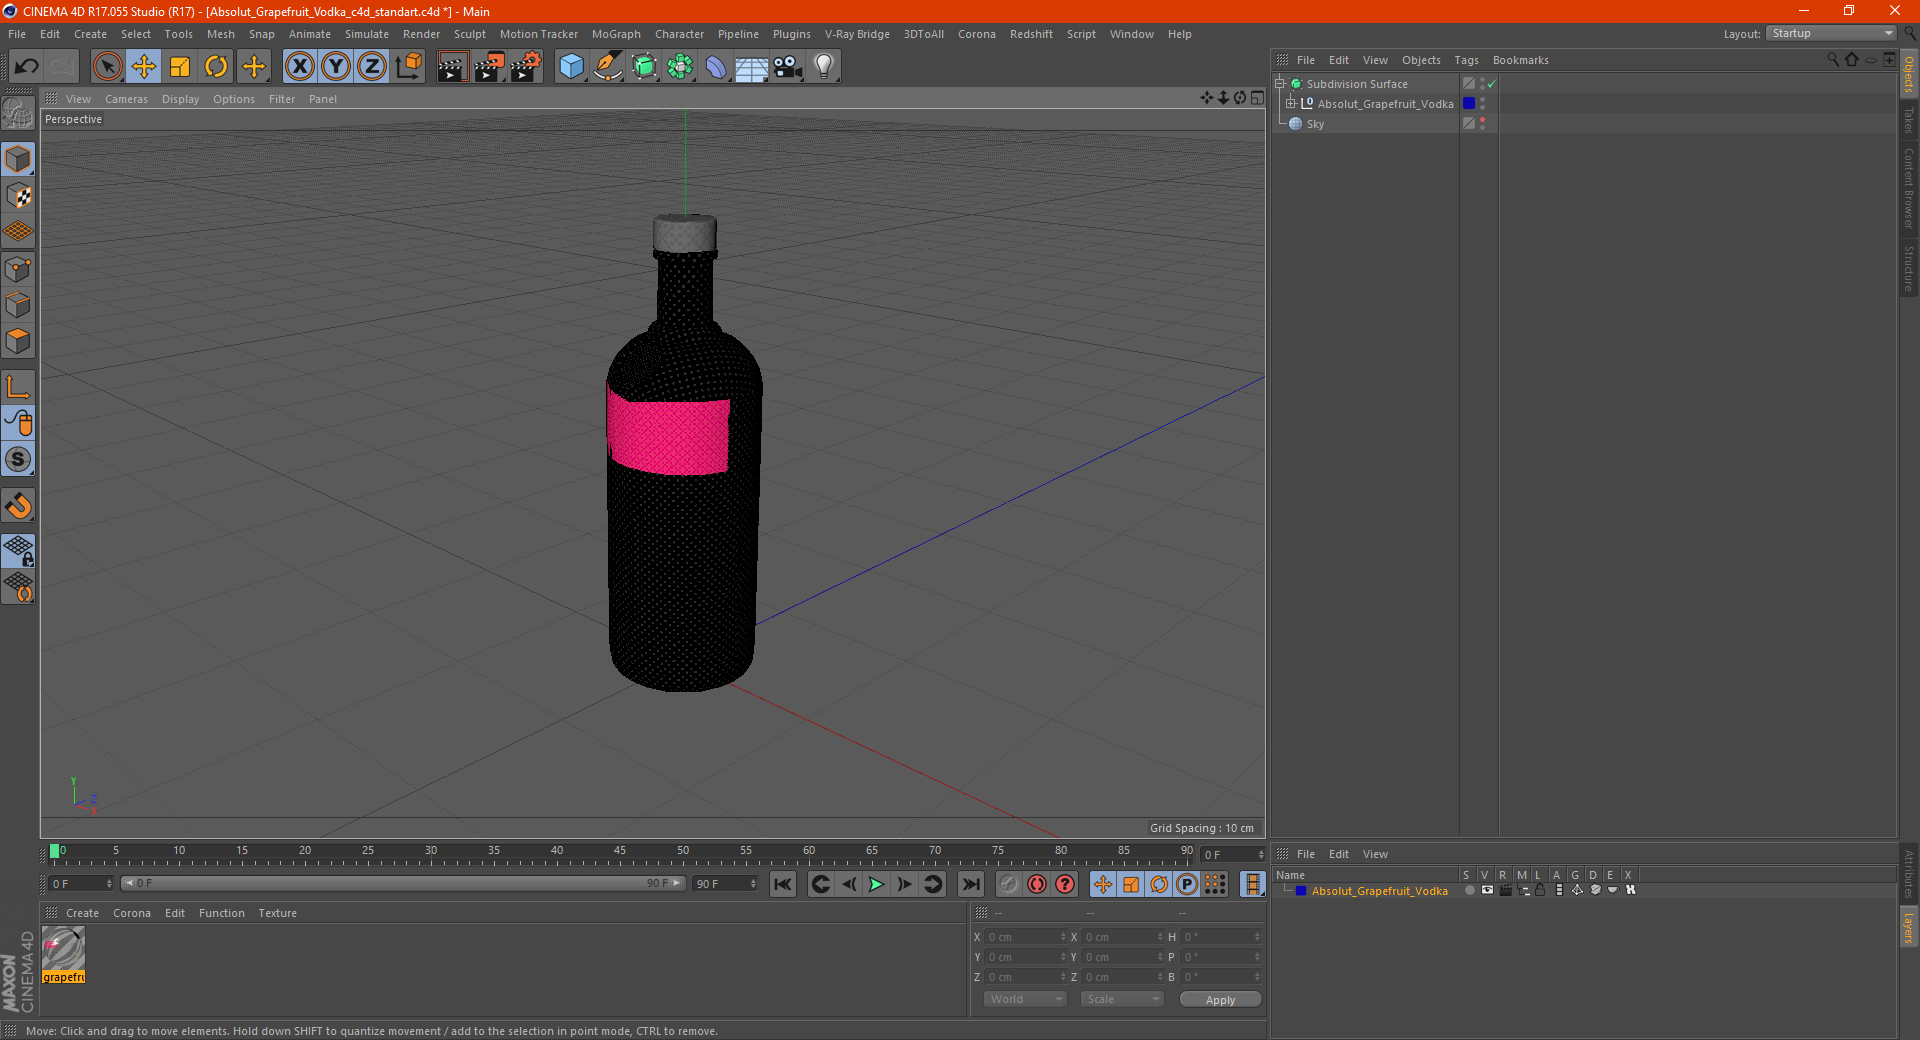1920x1040 pixels.
Task: Toggle Subdivision Surface green enable checkmark
Action: click(x=1492, y=84)
